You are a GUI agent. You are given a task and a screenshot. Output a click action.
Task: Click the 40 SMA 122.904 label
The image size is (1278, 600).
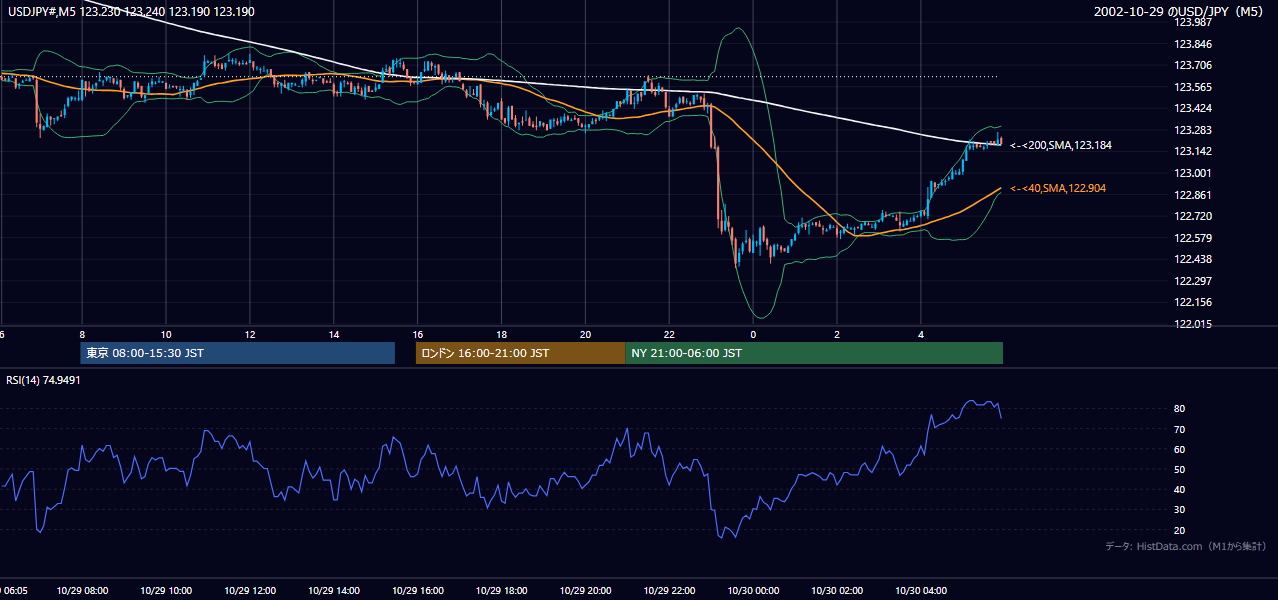(x=1058, y=188)
